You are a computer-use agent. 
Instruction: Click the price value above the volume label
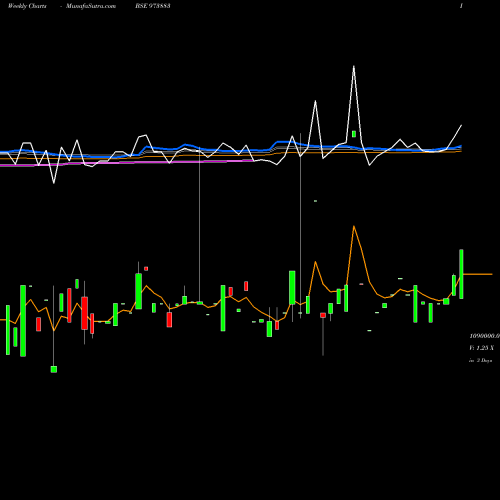coord(485,336)
